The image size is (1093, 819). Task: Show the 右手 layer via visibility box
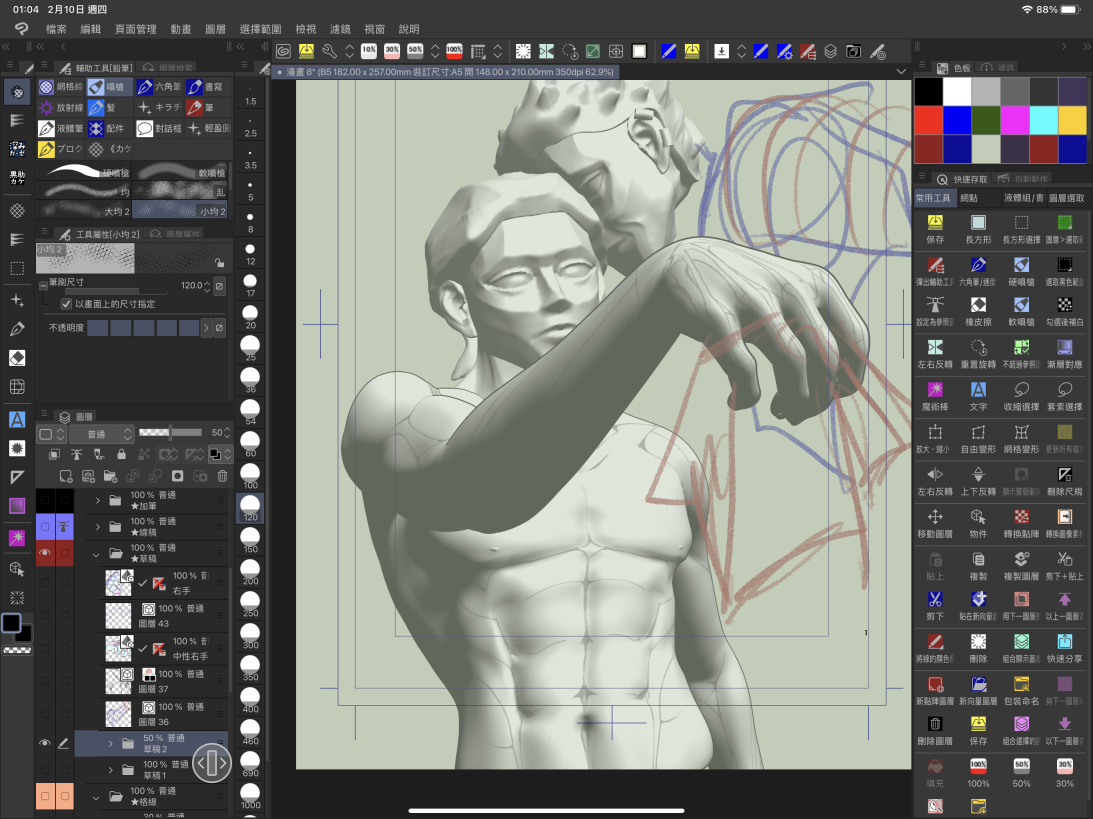coord(45,583)
